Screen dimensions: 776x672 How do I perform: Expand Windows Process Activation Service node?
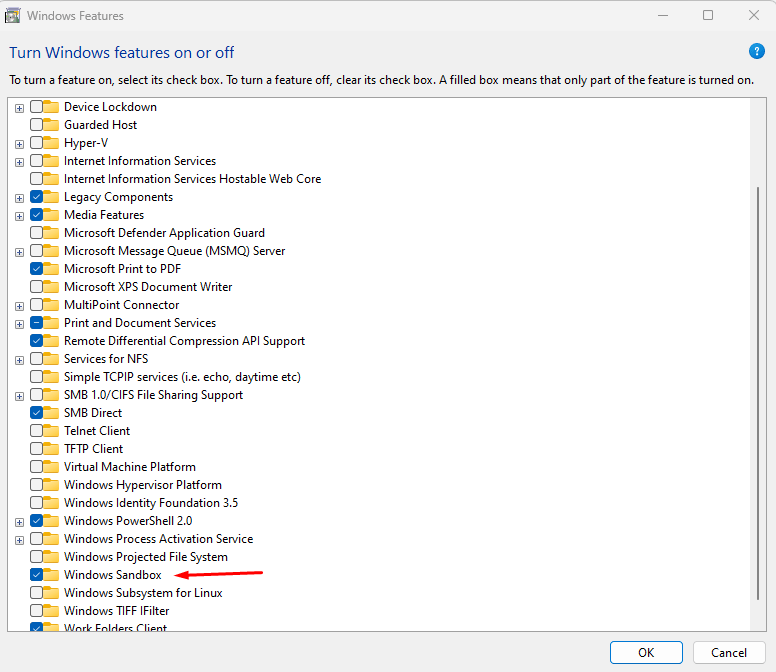click(x=19, y=540)
